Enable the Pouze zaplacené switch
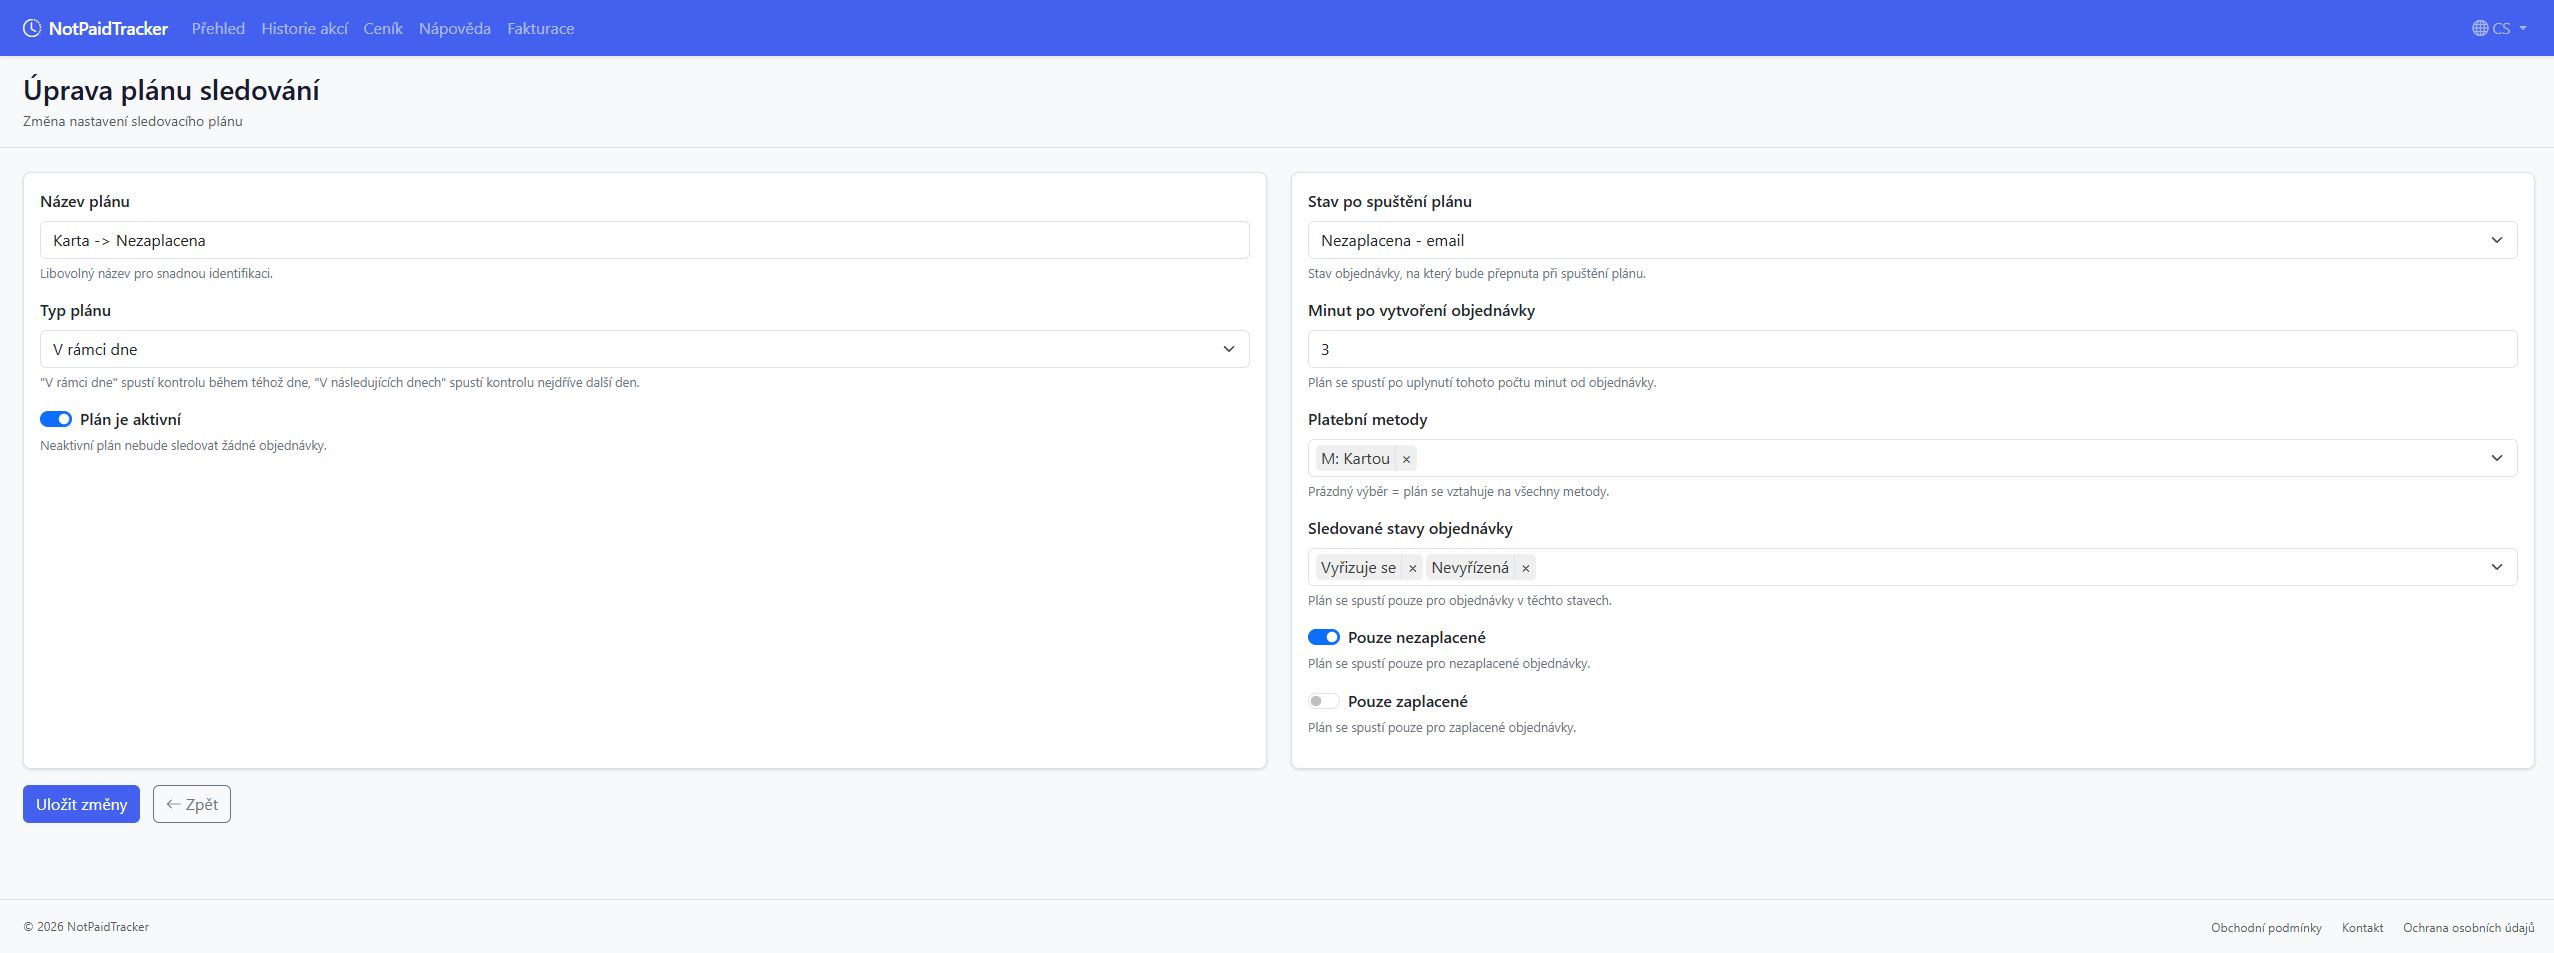 click(x=1323, y=701)
